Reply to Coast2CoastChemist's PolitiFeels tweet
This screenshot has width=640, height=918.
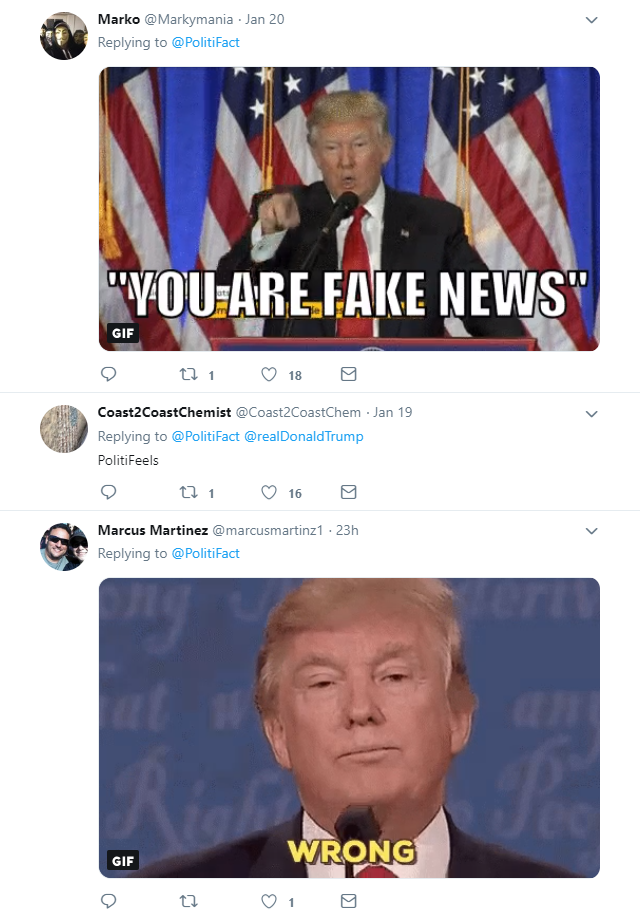(109, 492)
